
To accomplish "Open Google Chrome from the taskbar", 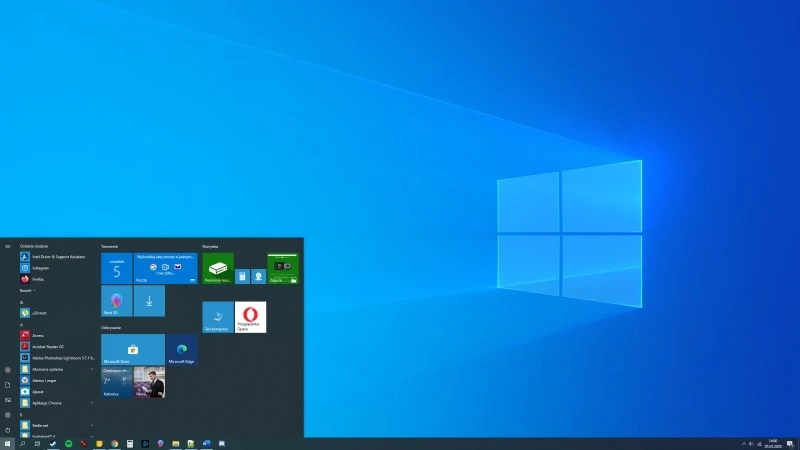I will pos(114,444).
